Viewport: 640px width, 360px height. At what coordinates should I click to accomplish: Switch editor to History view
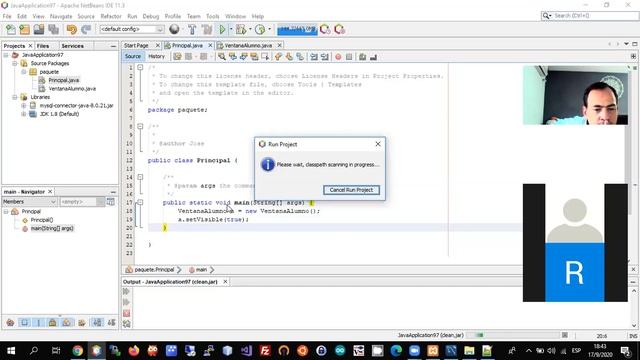(156, 56)
